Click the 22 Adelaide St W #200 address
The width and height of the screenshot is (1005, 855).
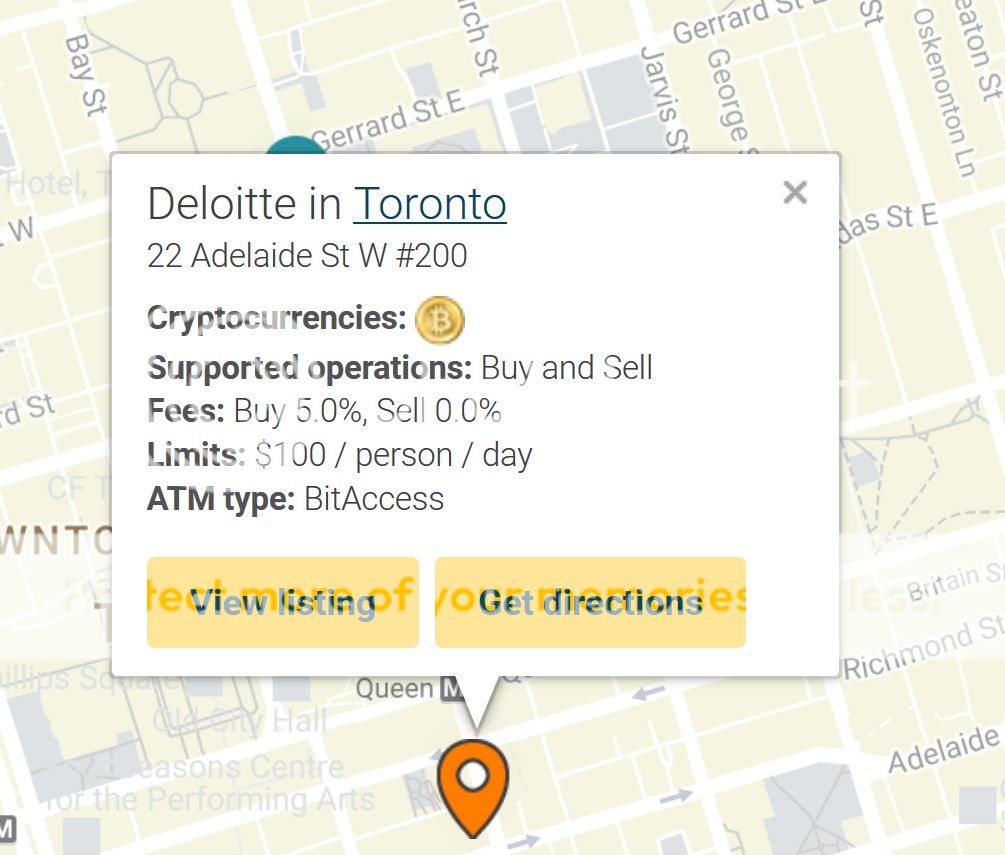click(x=307, y=255)
